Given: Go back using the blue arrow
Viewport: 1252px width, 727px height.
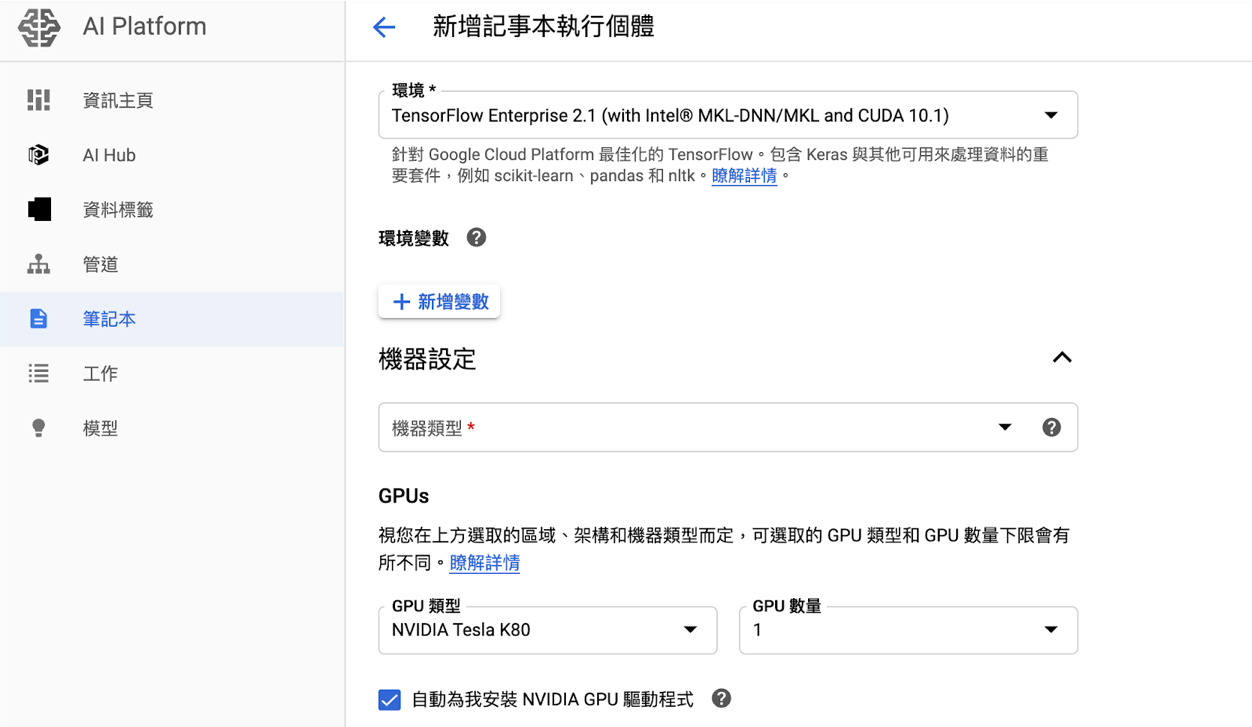Looking at the screenshot, I should click(x=384, y=27).
